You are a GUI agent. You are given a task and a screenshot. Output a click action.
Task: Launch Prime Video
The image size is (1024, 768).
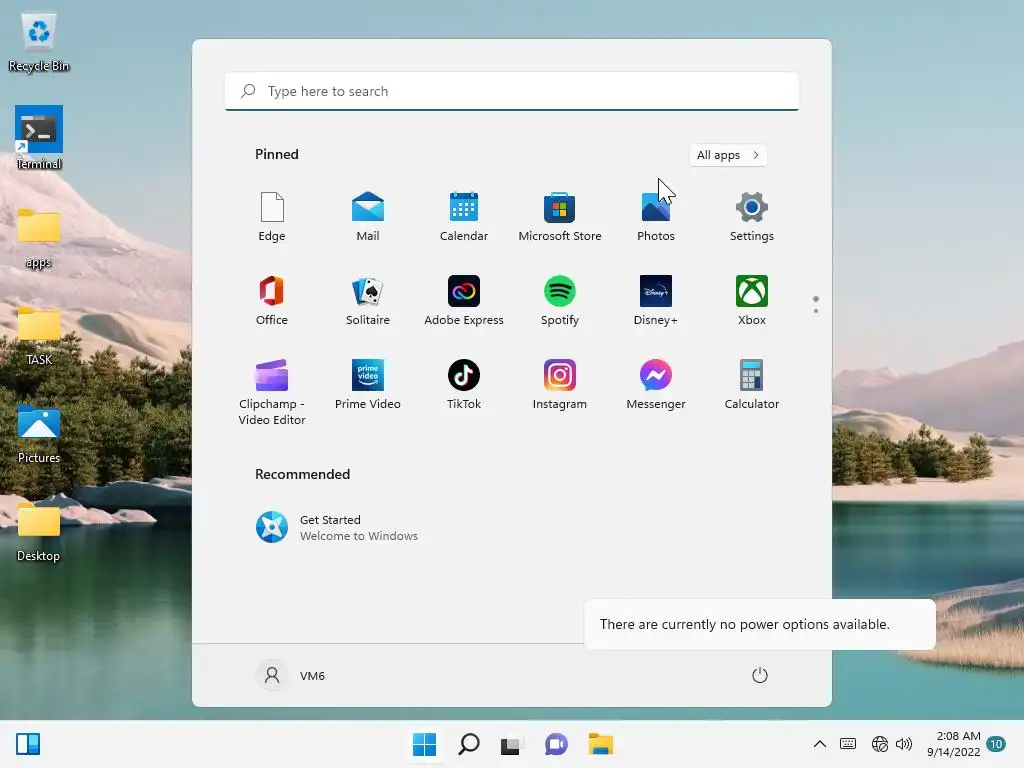pos(368,385)
